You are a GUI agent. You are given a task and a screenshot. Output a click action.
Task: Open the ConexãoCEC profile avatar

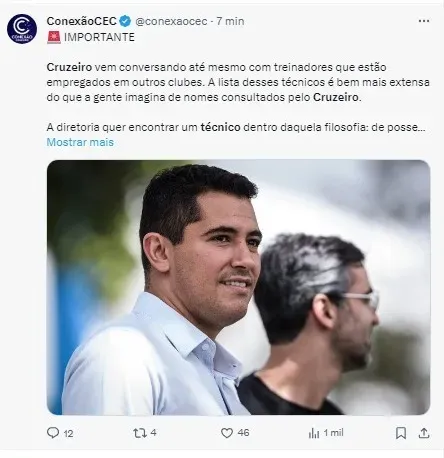tap(22, 29)
